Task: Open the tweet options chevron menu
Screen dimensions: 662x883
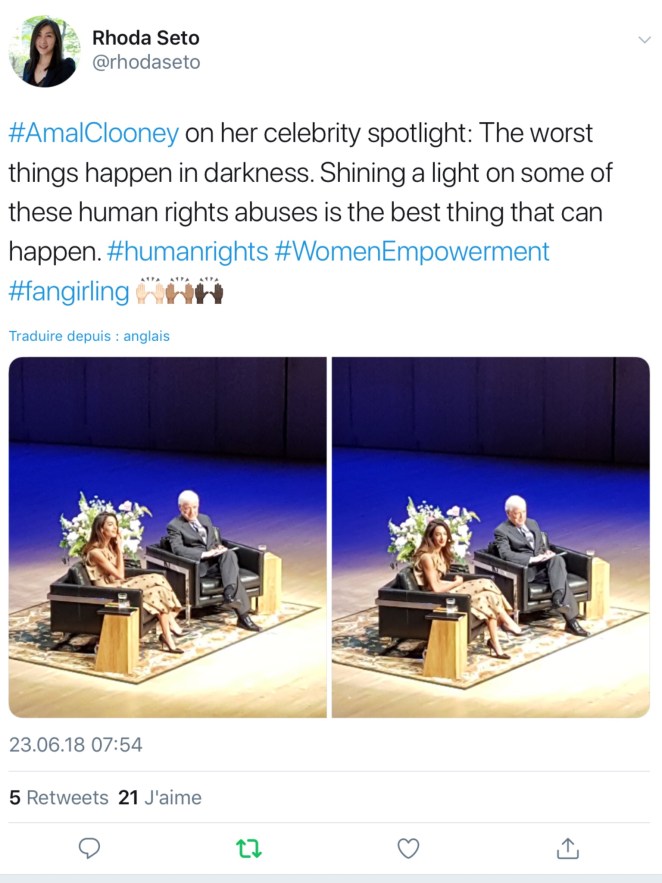Action: point(644,39)
